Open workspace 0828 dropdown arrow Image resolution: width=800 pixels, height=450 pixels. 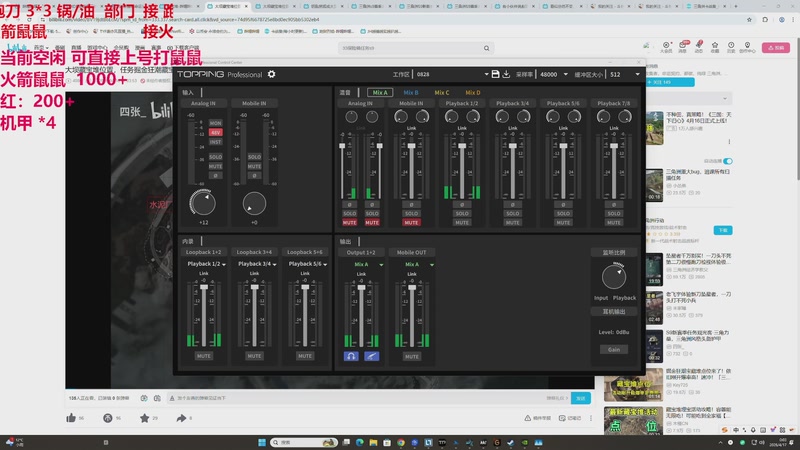click(x=486, y=74)
